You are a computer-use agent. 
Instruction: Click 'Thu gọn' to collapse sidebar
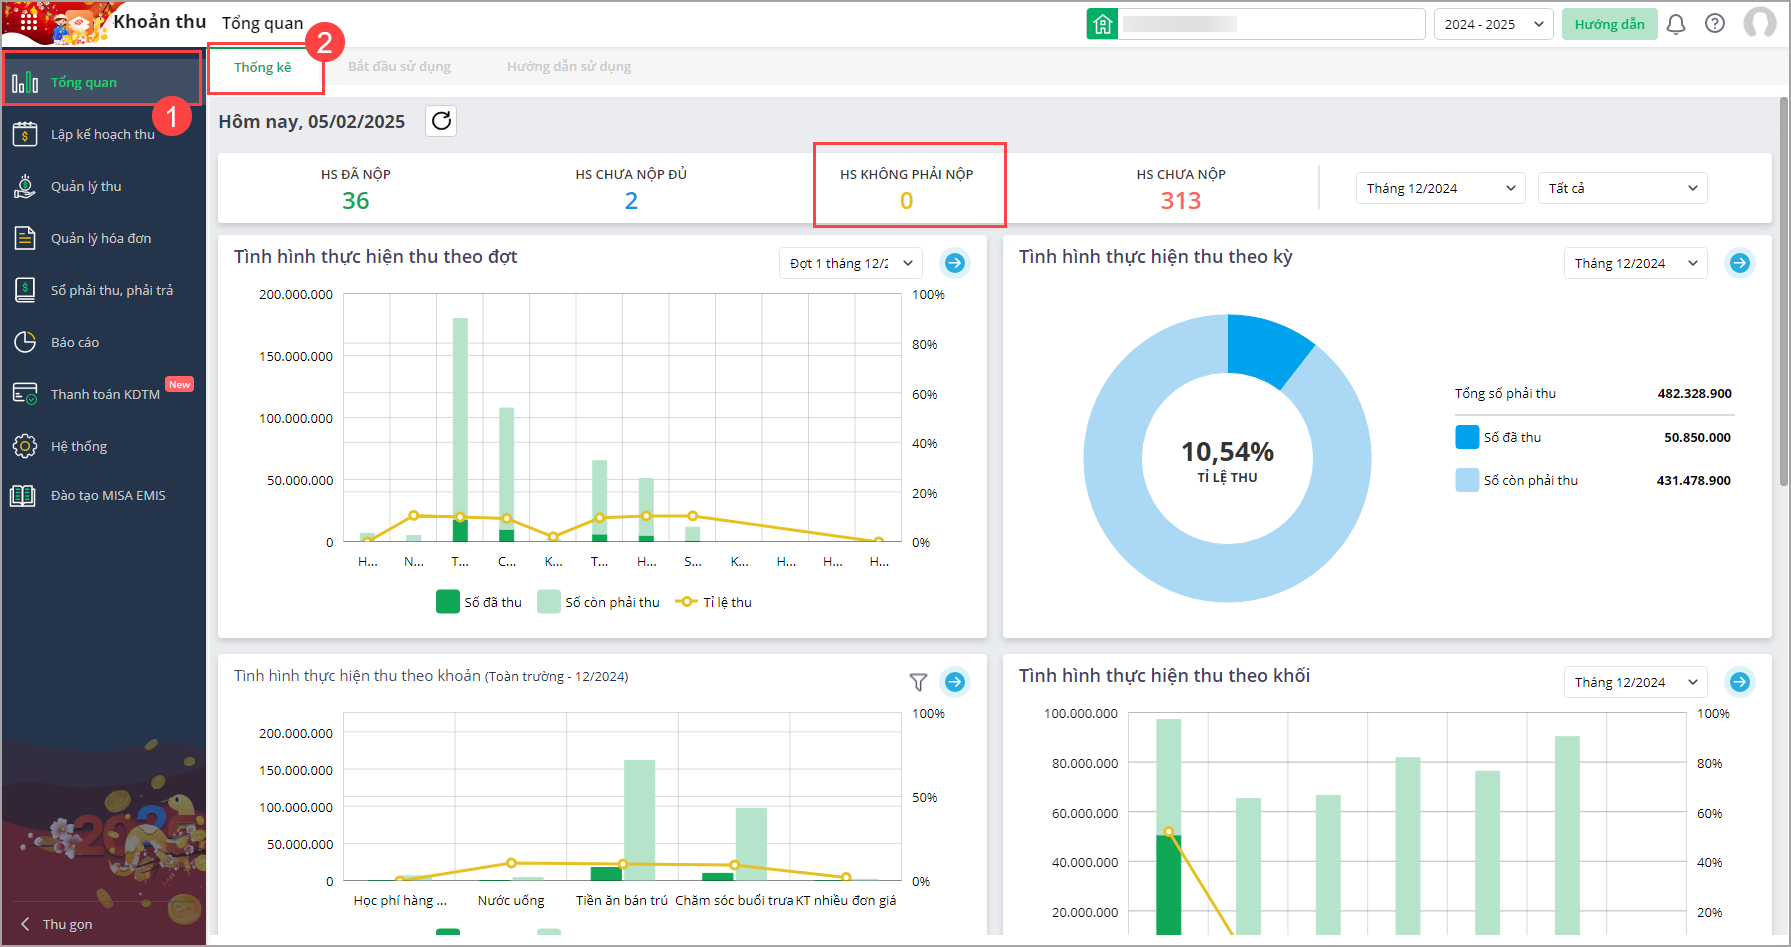(x=58, y=924)
